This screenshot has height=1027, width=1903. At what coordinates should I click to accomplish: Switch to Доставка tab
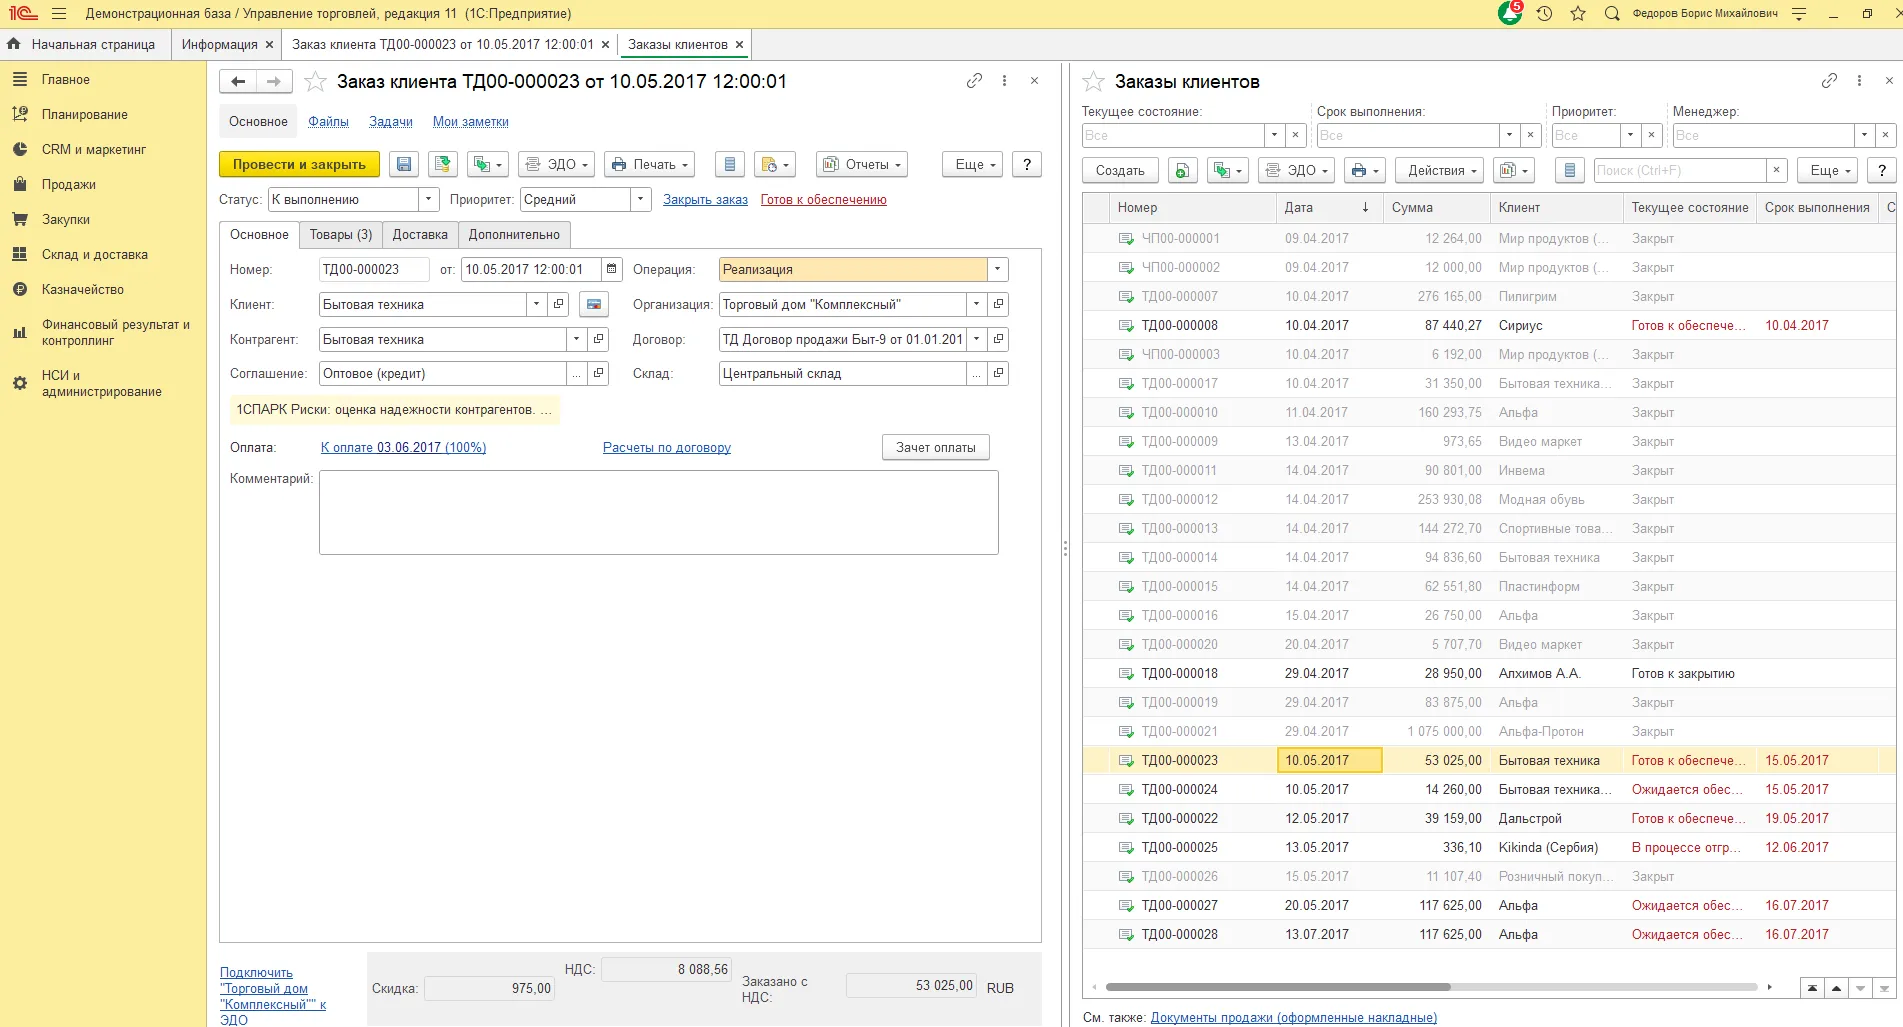point(420,235)
